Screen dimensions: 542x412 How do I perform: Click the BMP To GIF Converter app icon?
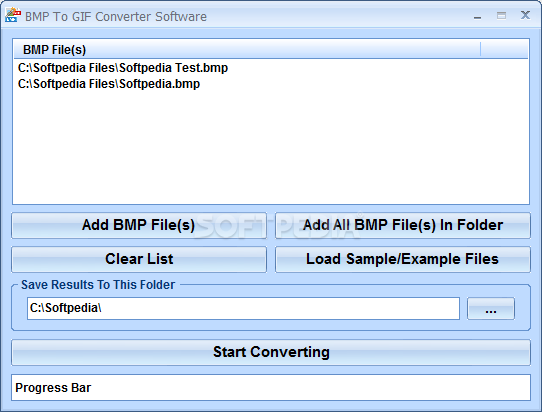pyautogui.click(x=13, y=15)
